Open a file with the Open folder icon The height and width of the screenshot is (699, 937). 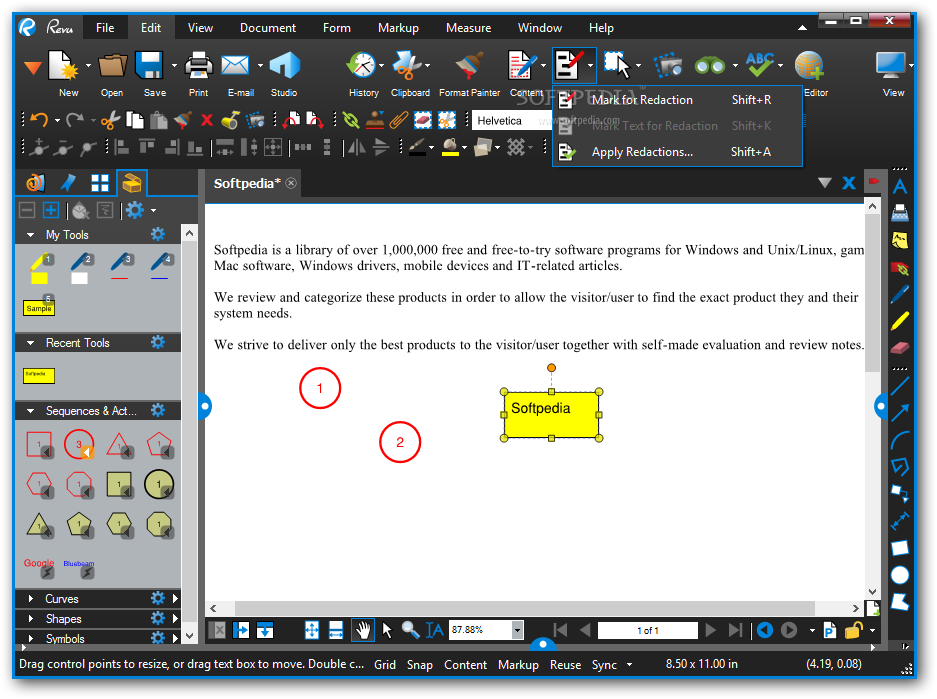coord(112,66)
